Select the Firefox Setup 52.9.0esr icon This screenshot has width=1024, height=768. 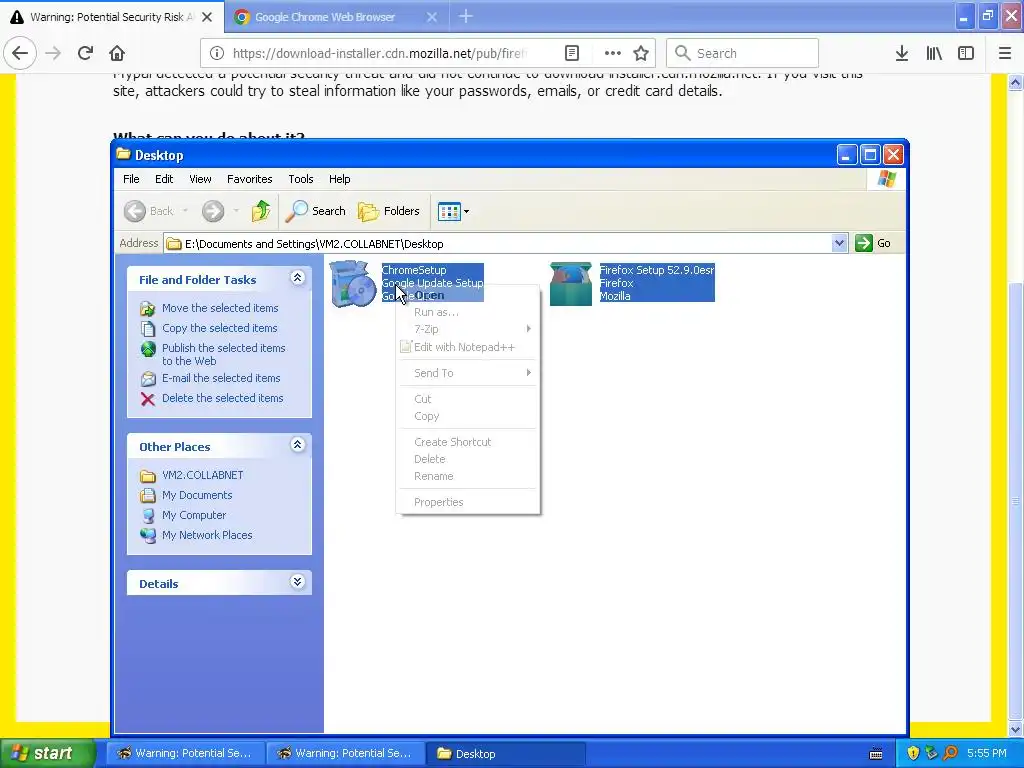coord(571,283)
